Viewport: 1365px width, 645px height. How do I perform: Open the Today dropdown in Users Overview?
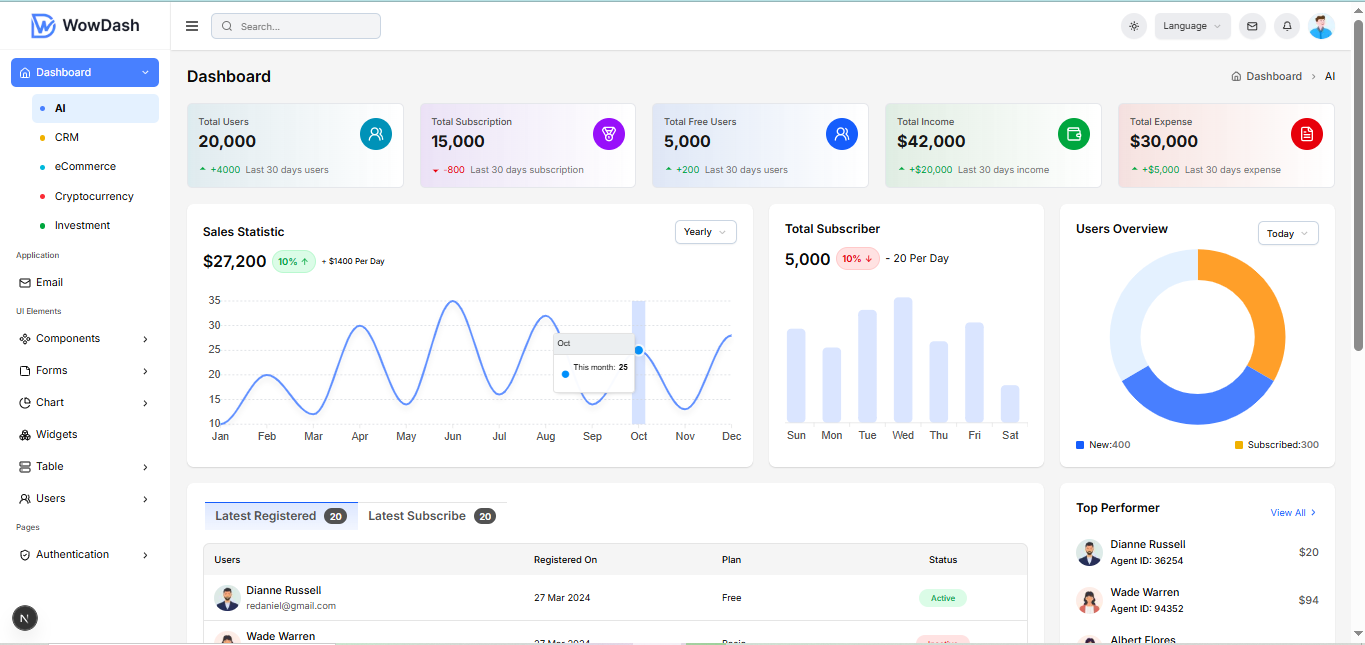(1288, 233)
